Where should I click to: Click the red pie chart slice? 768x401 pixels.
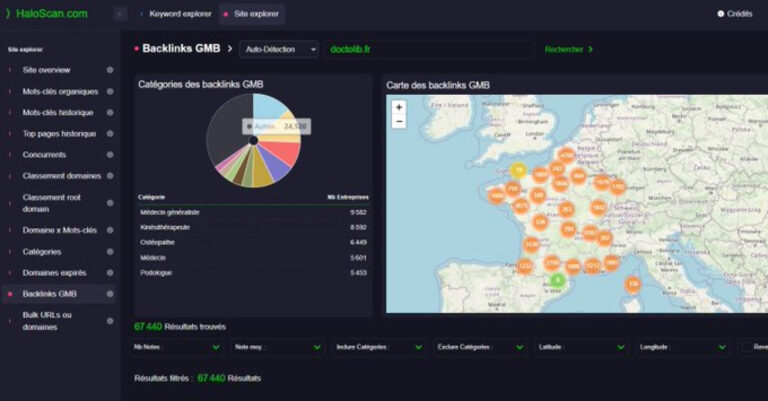pos(281,150)
